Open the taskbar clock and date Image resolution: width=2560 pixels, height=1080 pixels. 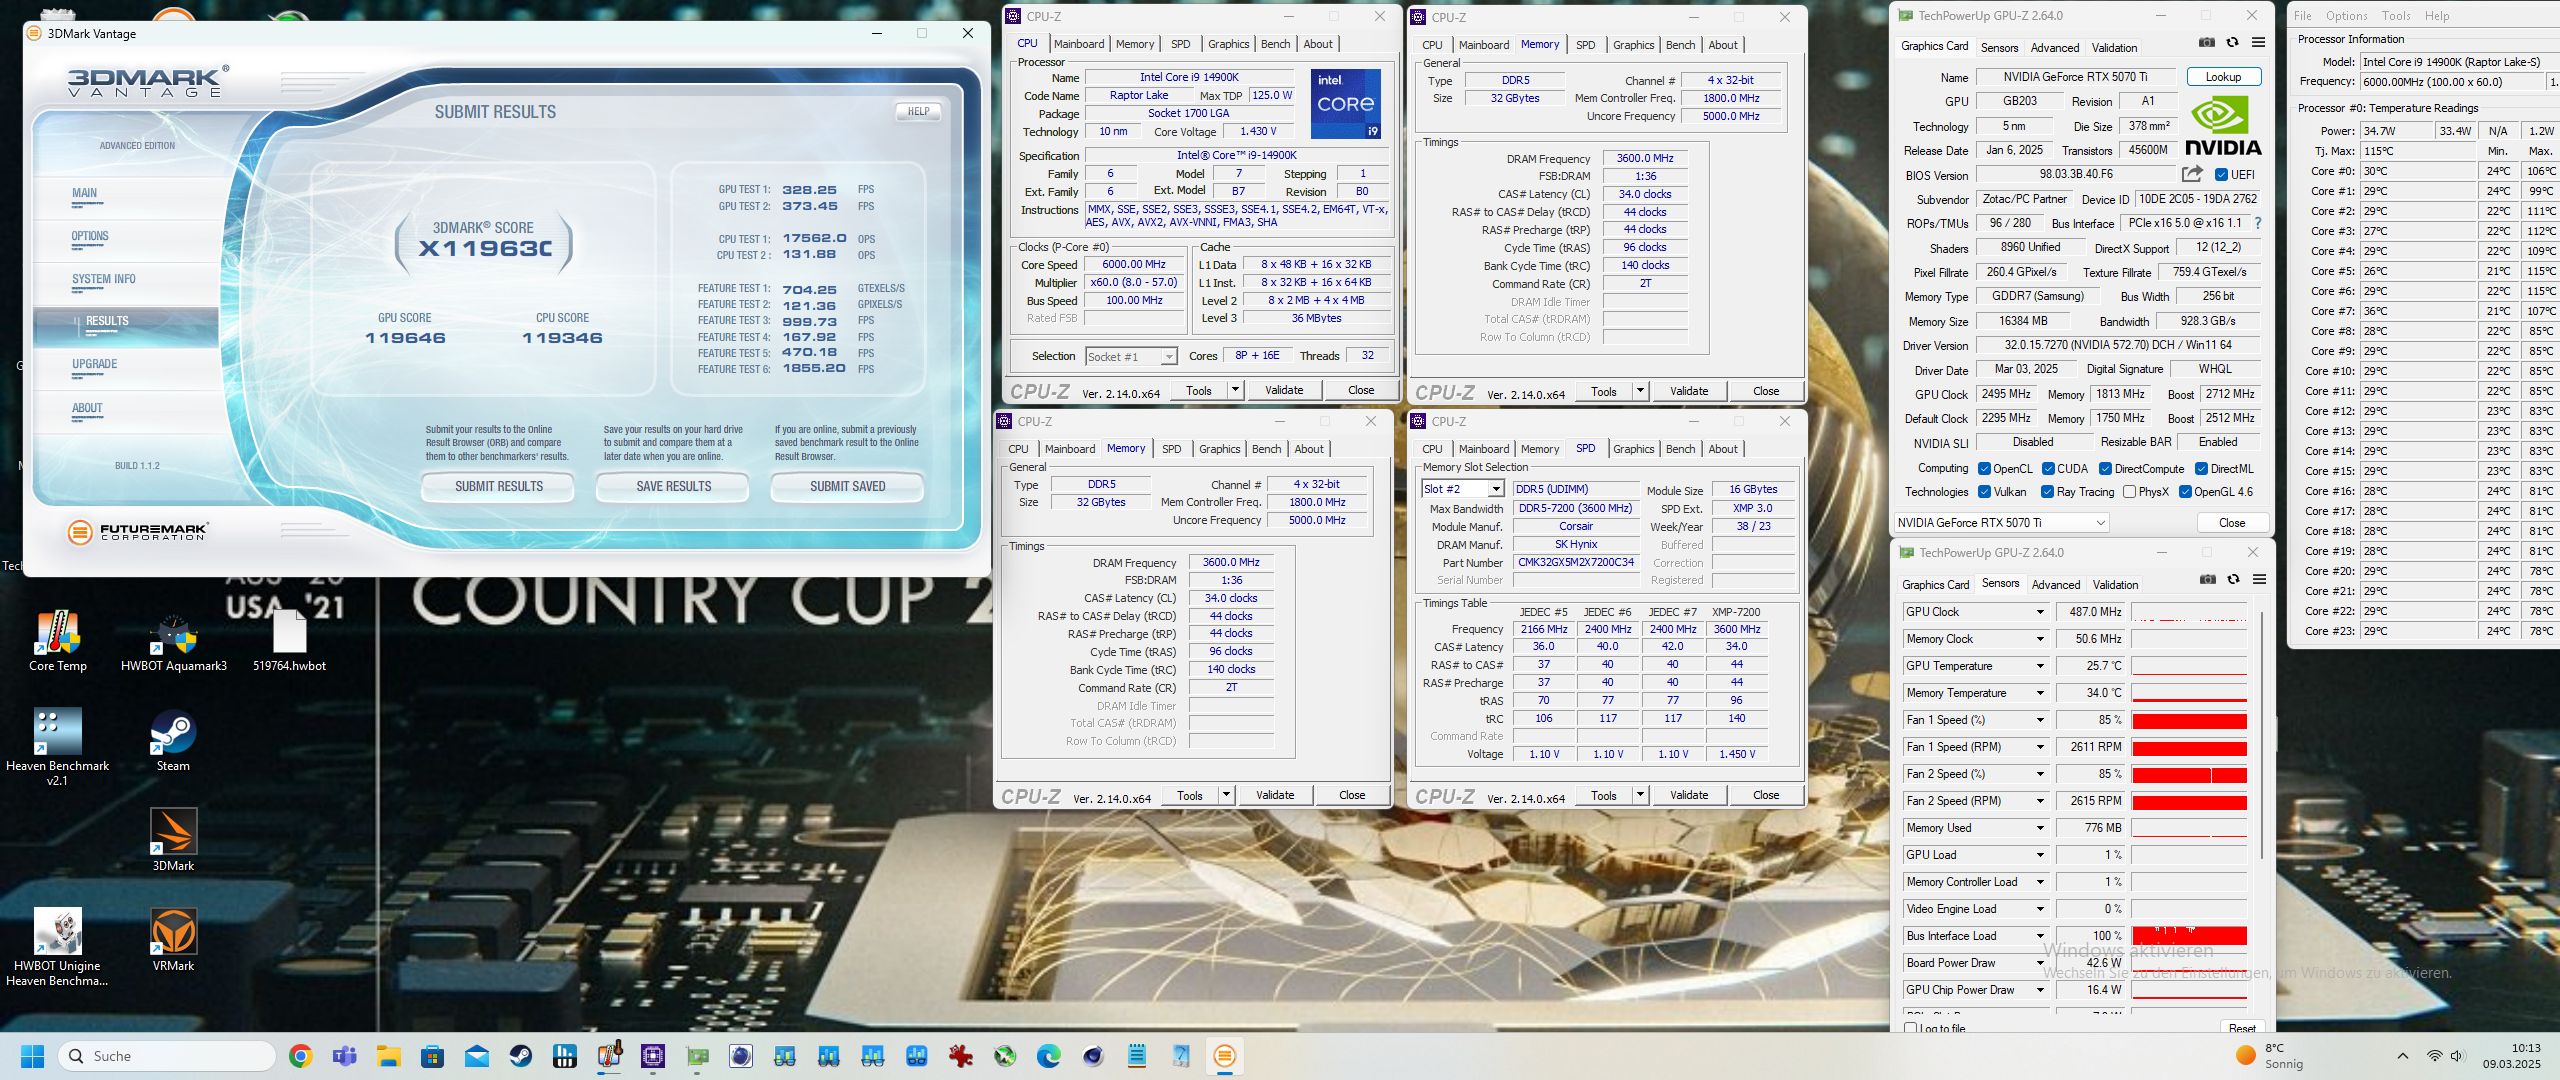pos(2511,1056)
